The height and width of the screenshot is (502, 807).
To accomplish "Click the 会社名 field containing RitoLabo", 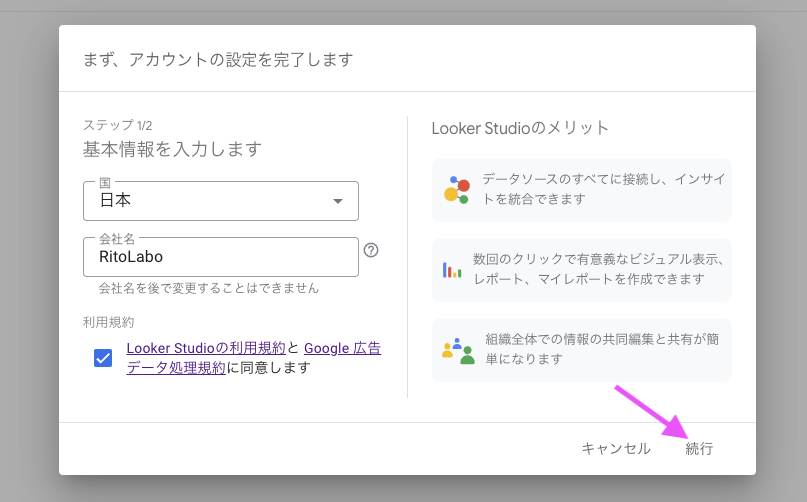I will point(221,257).
